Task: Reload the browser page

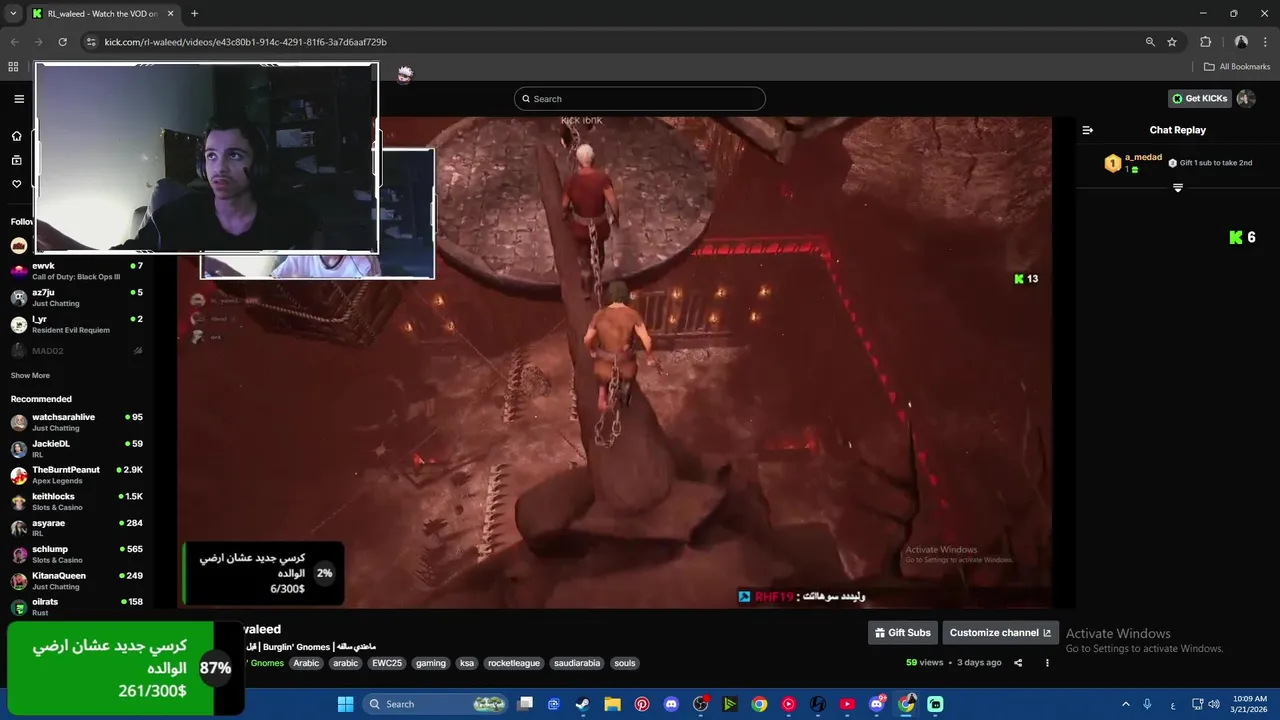Action: [62, 42]
